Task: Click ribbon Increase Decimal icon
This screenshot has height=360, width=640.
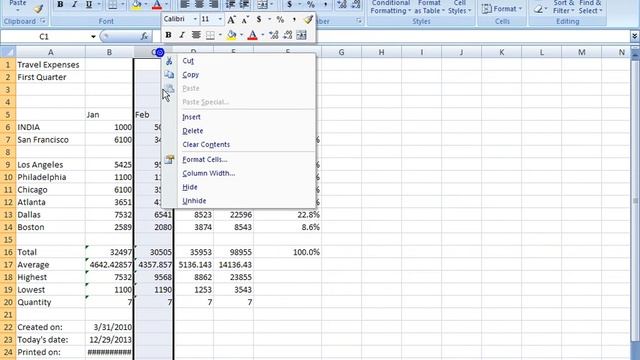Action: 342,4
